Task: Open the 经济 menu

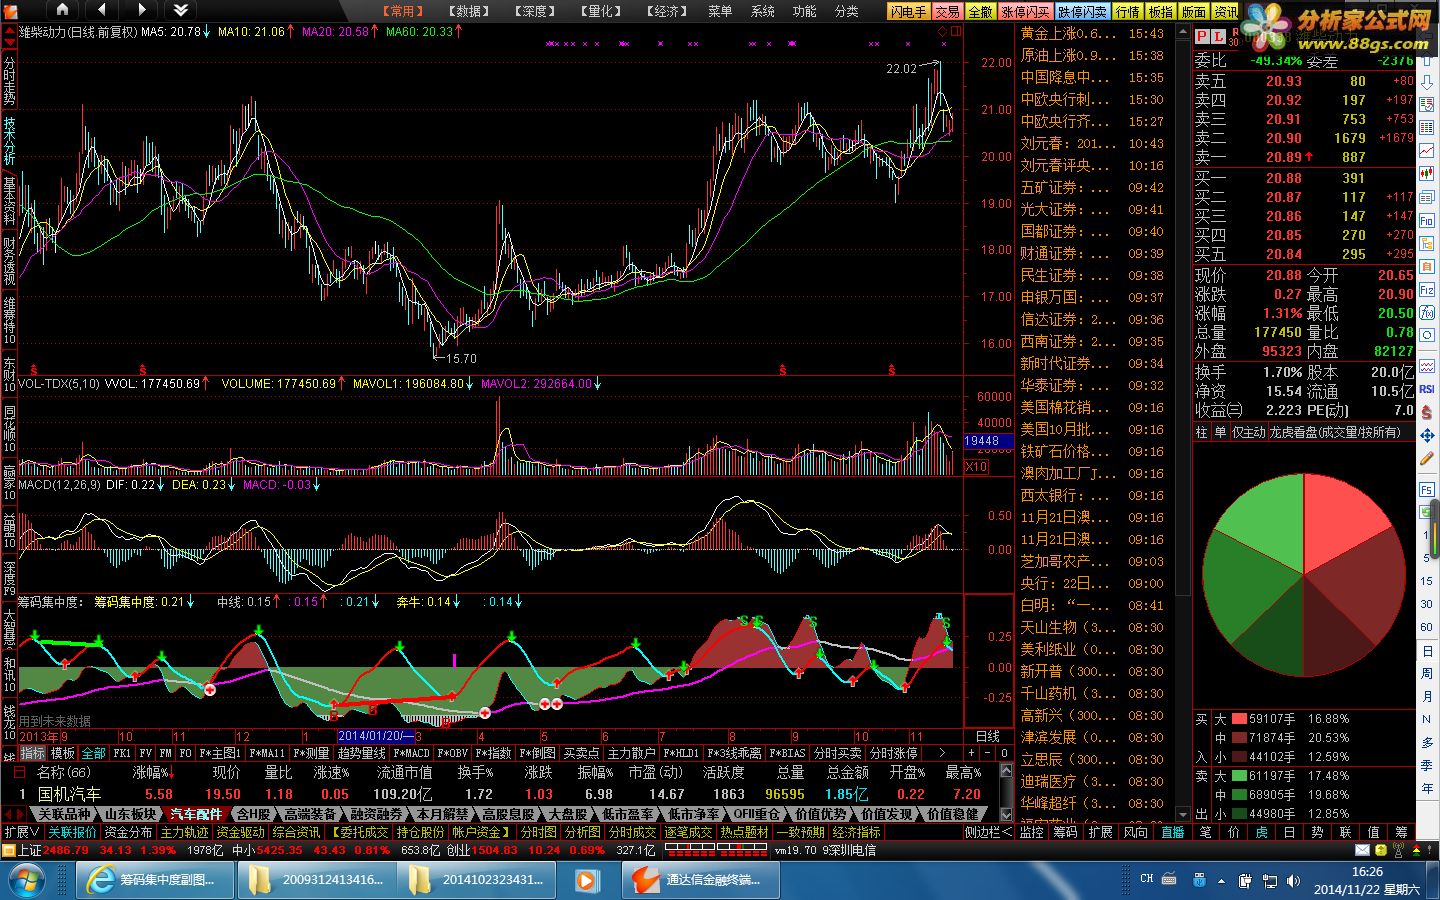Action: click(667, 11)
